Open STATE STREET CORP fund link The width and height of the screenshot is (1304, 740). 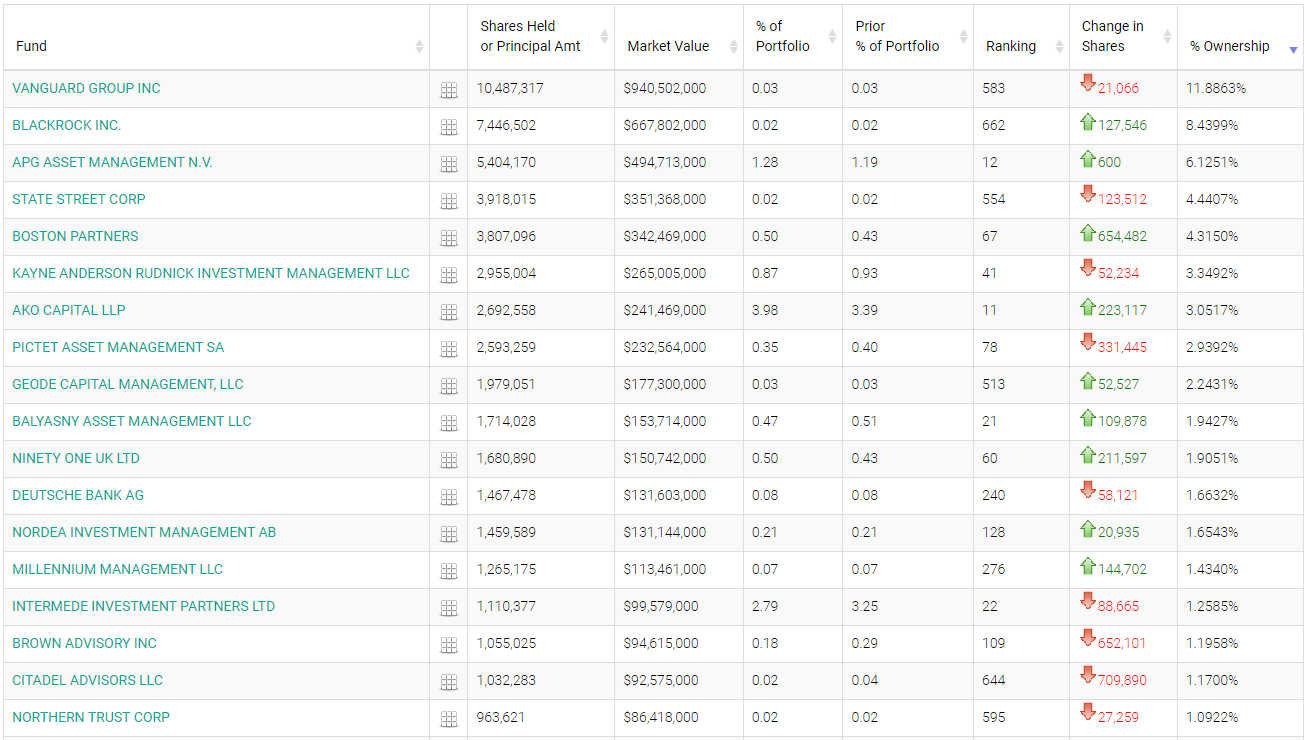[x=79, y=199]
